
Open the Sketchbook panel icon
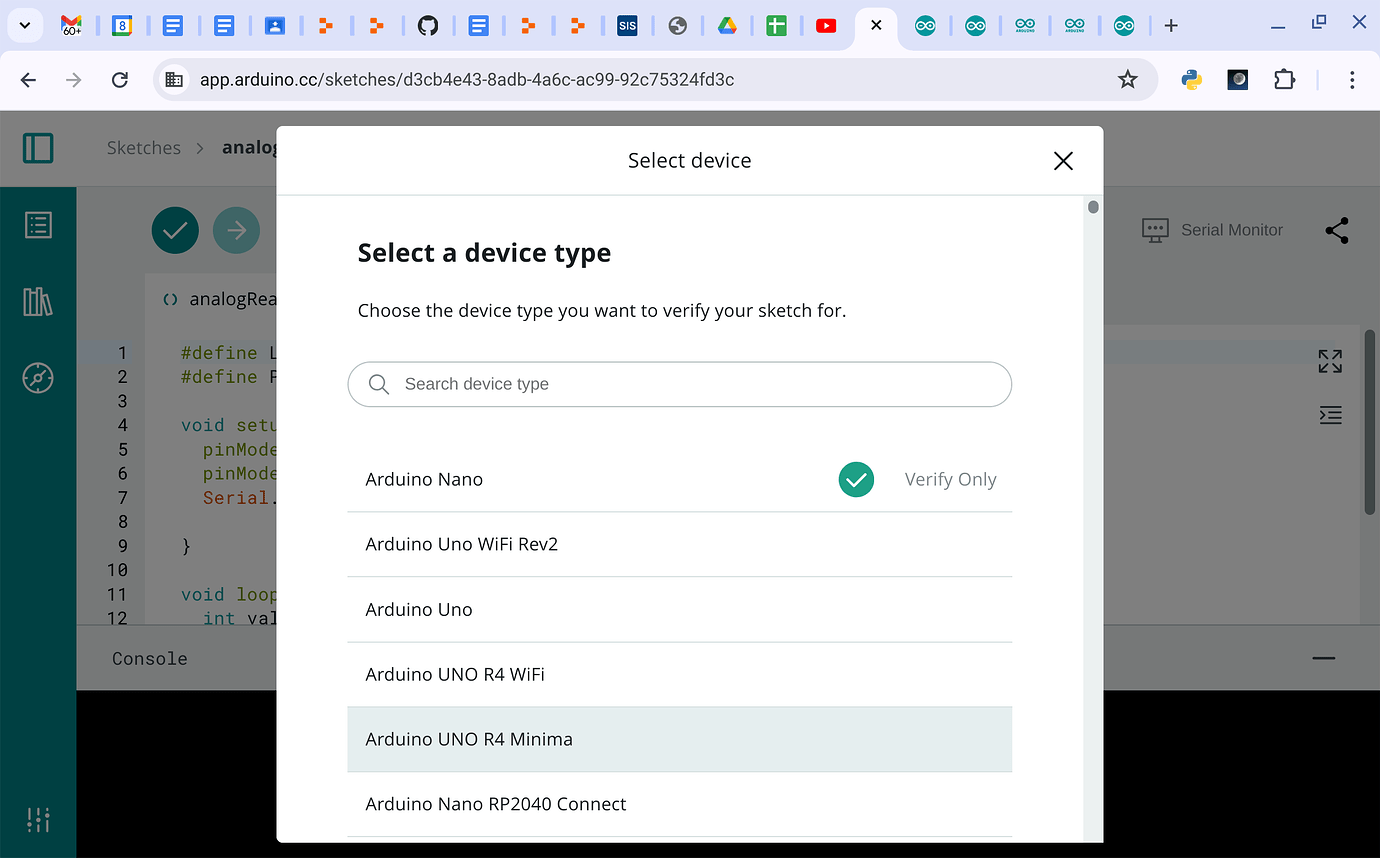click(x=38, y=225)
